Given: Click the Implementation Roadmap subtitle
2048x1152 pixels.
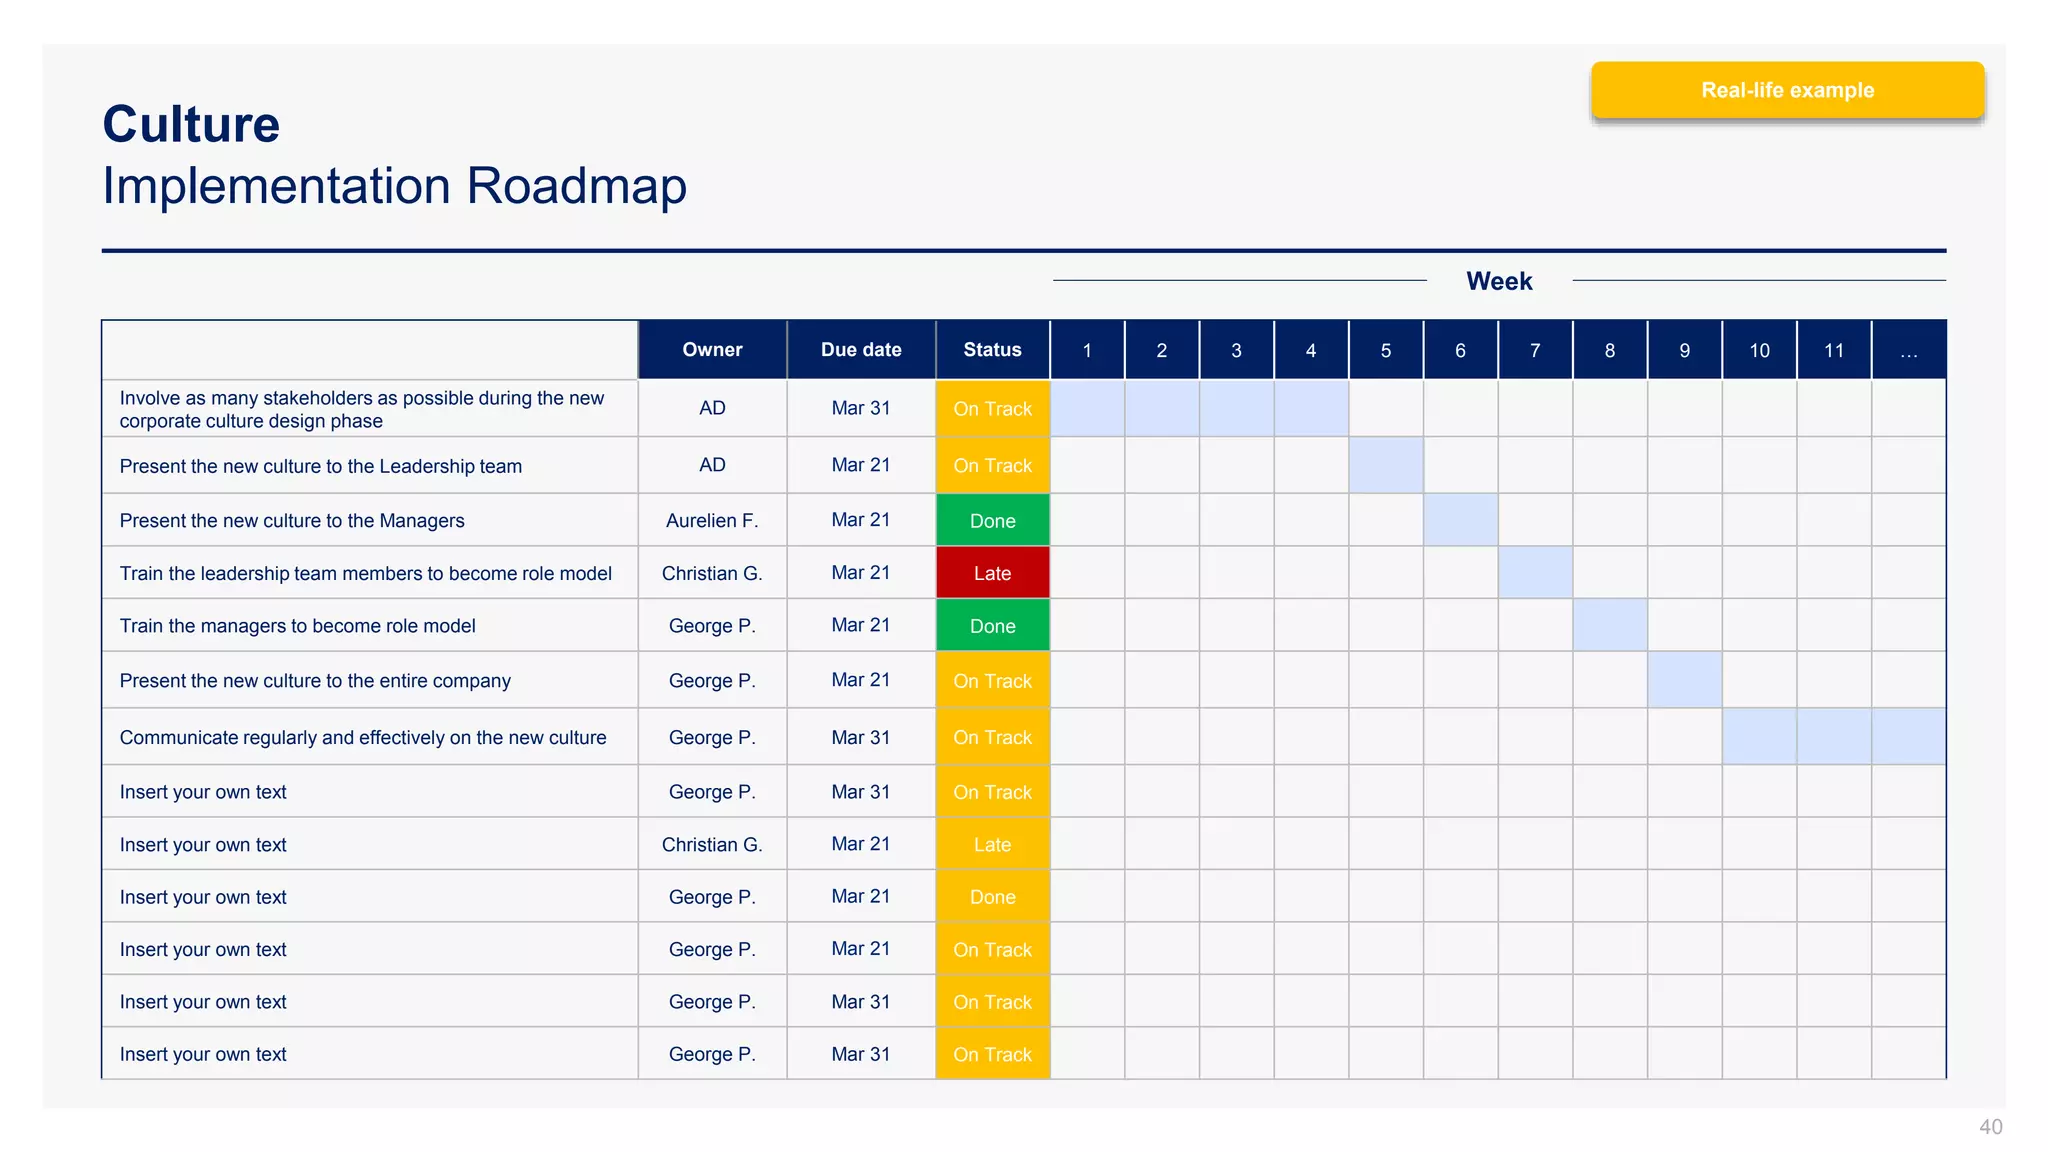Looking at the screenshot, I should click(394, 186).
